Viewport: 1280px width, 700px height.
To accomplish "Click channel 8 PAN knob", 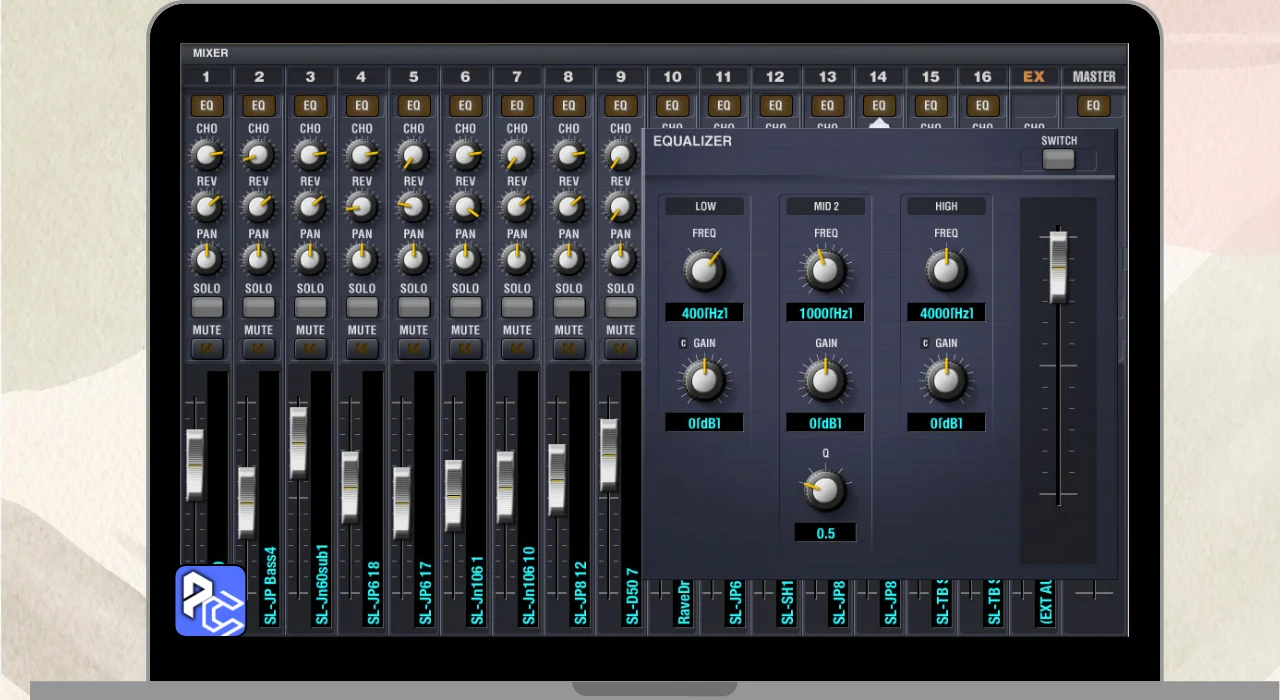I will click(x=568, y=260).
